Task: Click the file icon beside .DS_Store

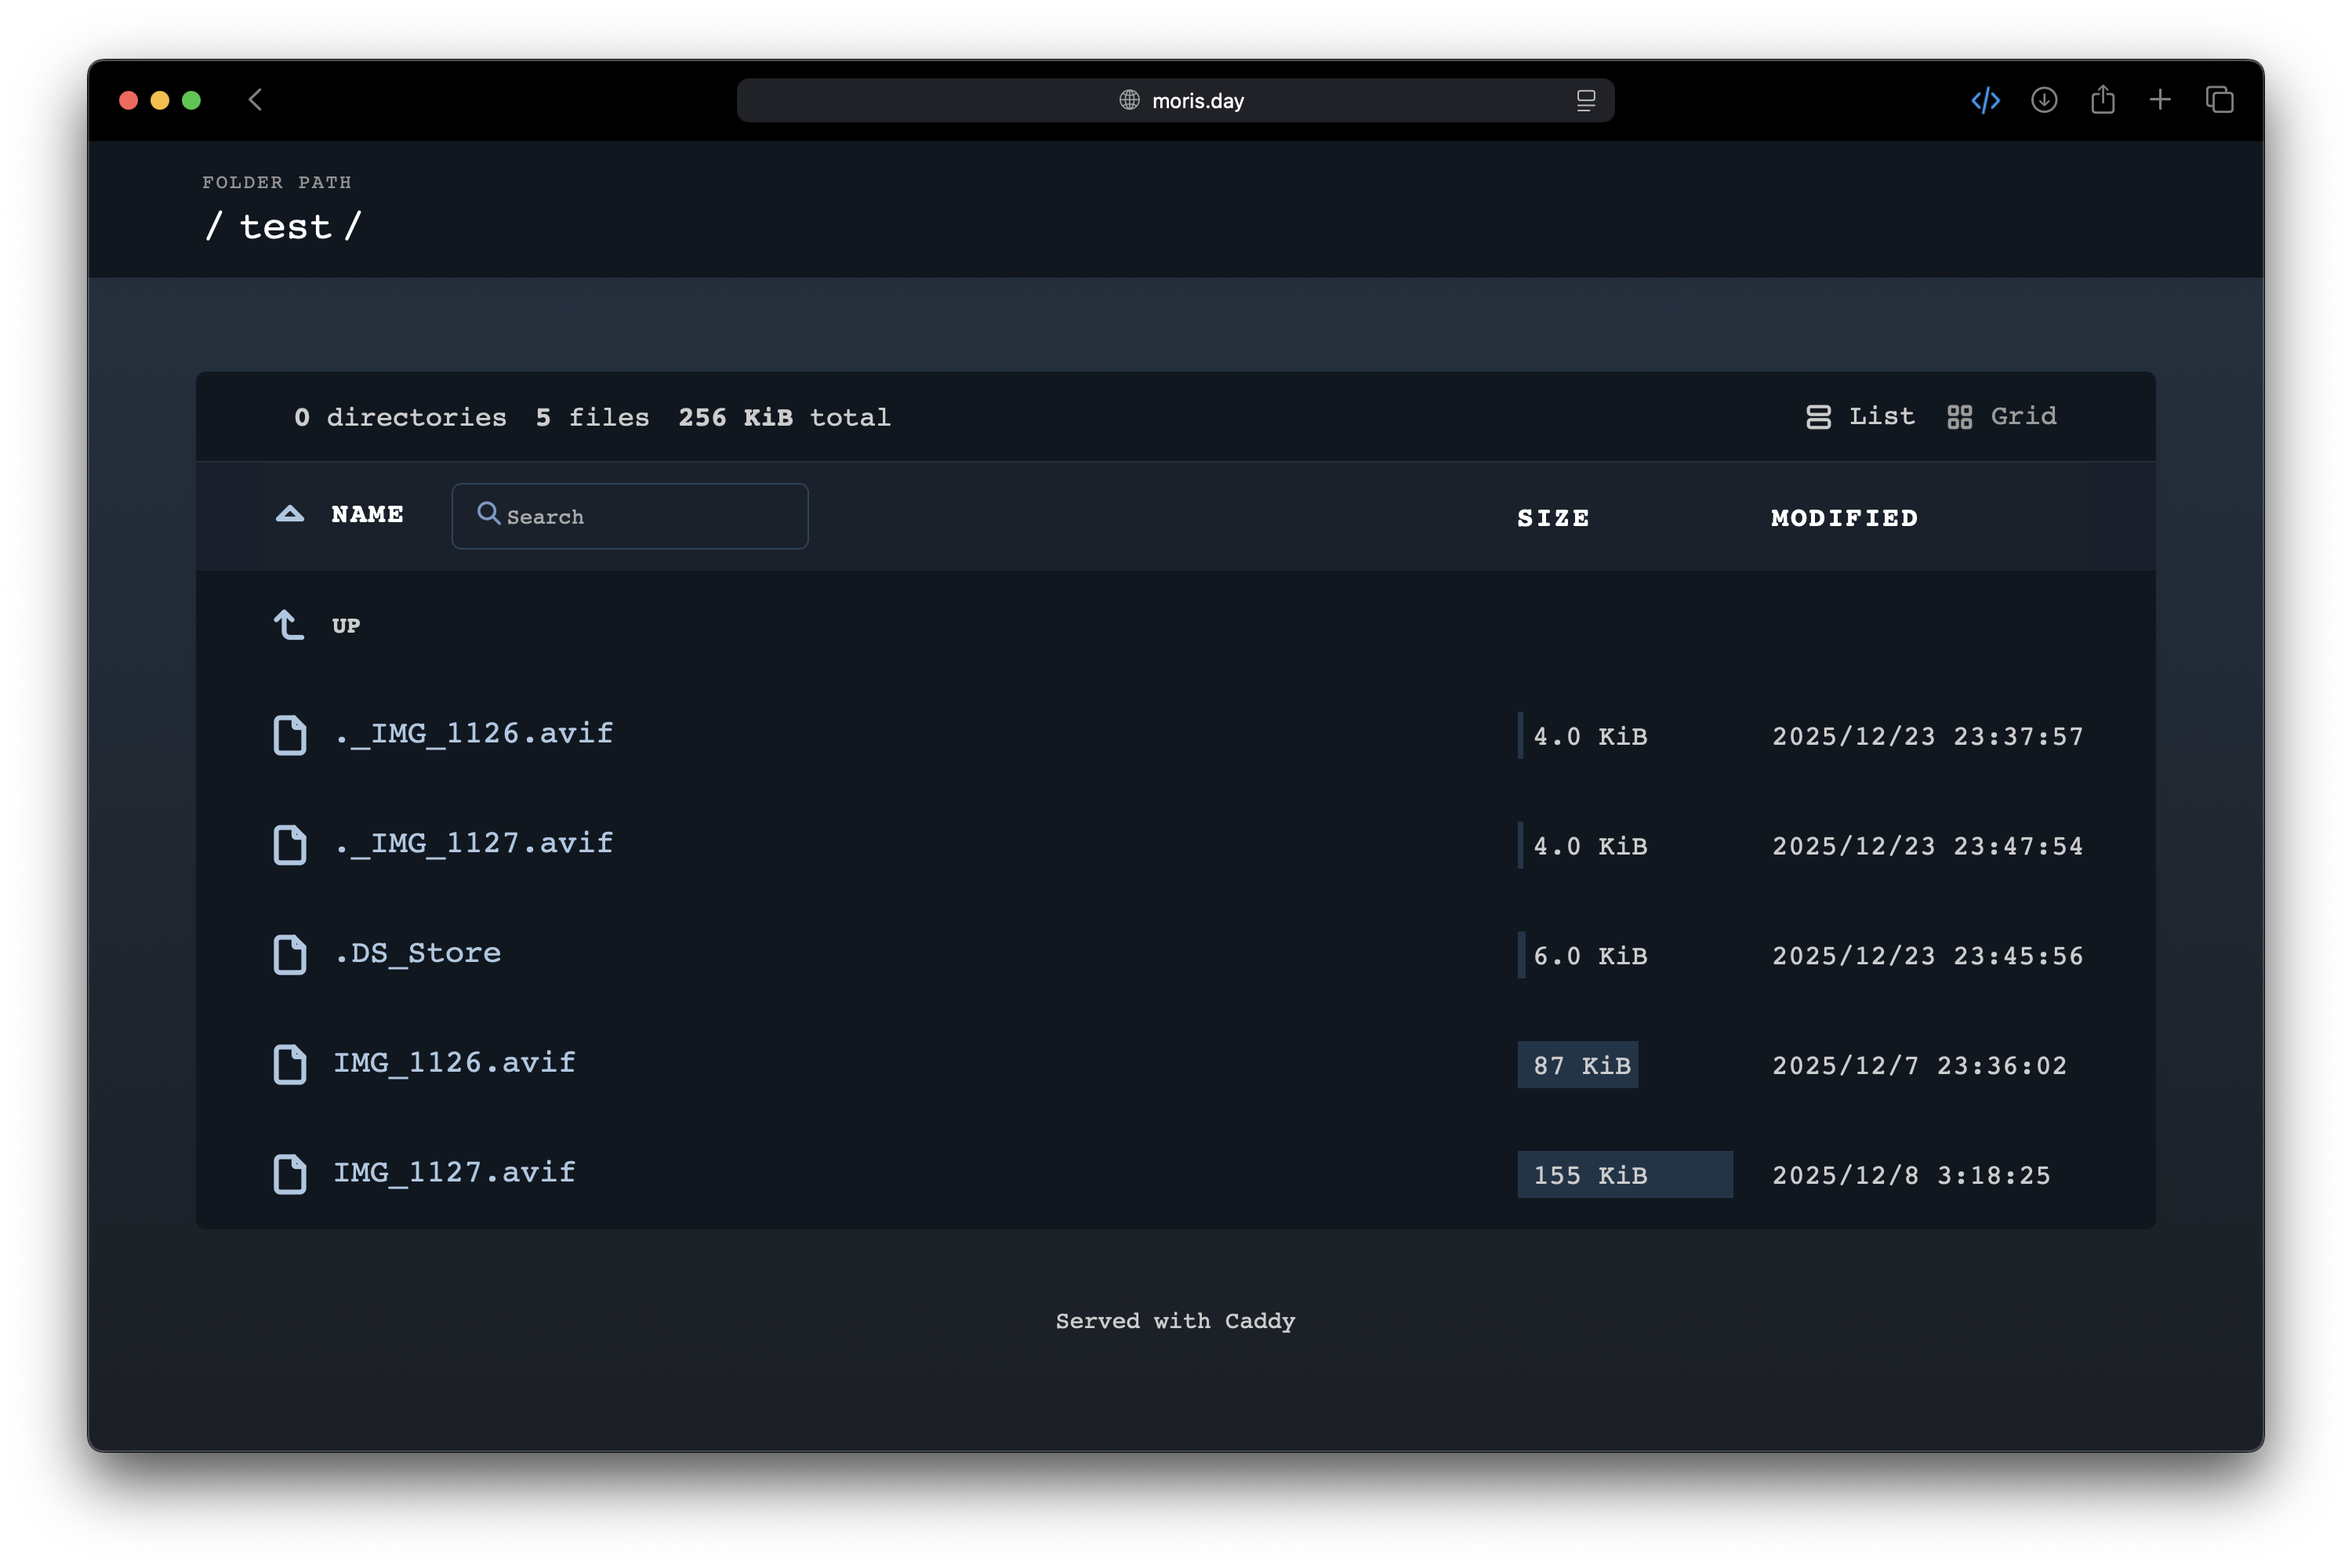Action: point(290,954)
